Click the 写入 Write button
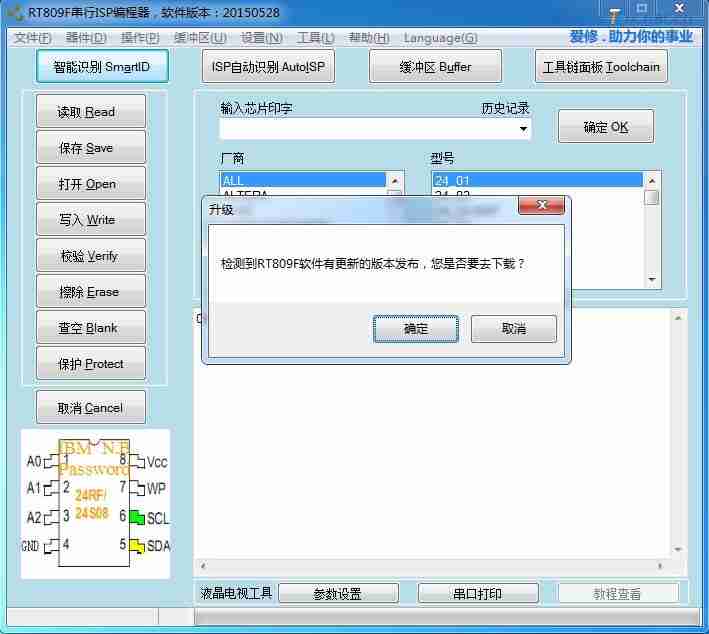The height and width of the screenshot is (634, 709). pyautogui.click(x=91, y=220)
